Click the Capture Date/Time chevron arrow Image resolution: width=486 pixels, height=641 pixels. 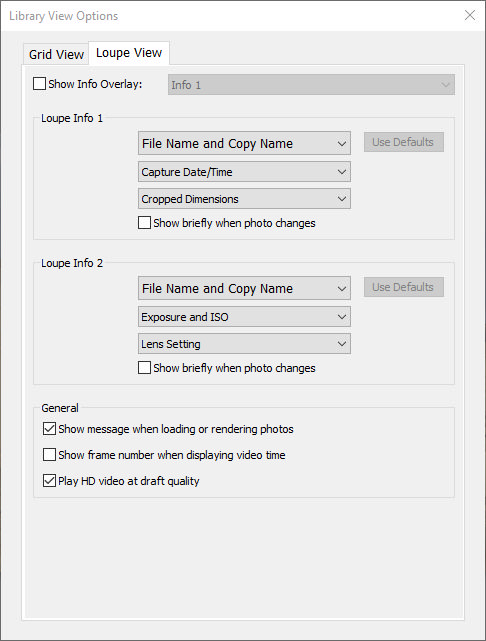point(342,172)
